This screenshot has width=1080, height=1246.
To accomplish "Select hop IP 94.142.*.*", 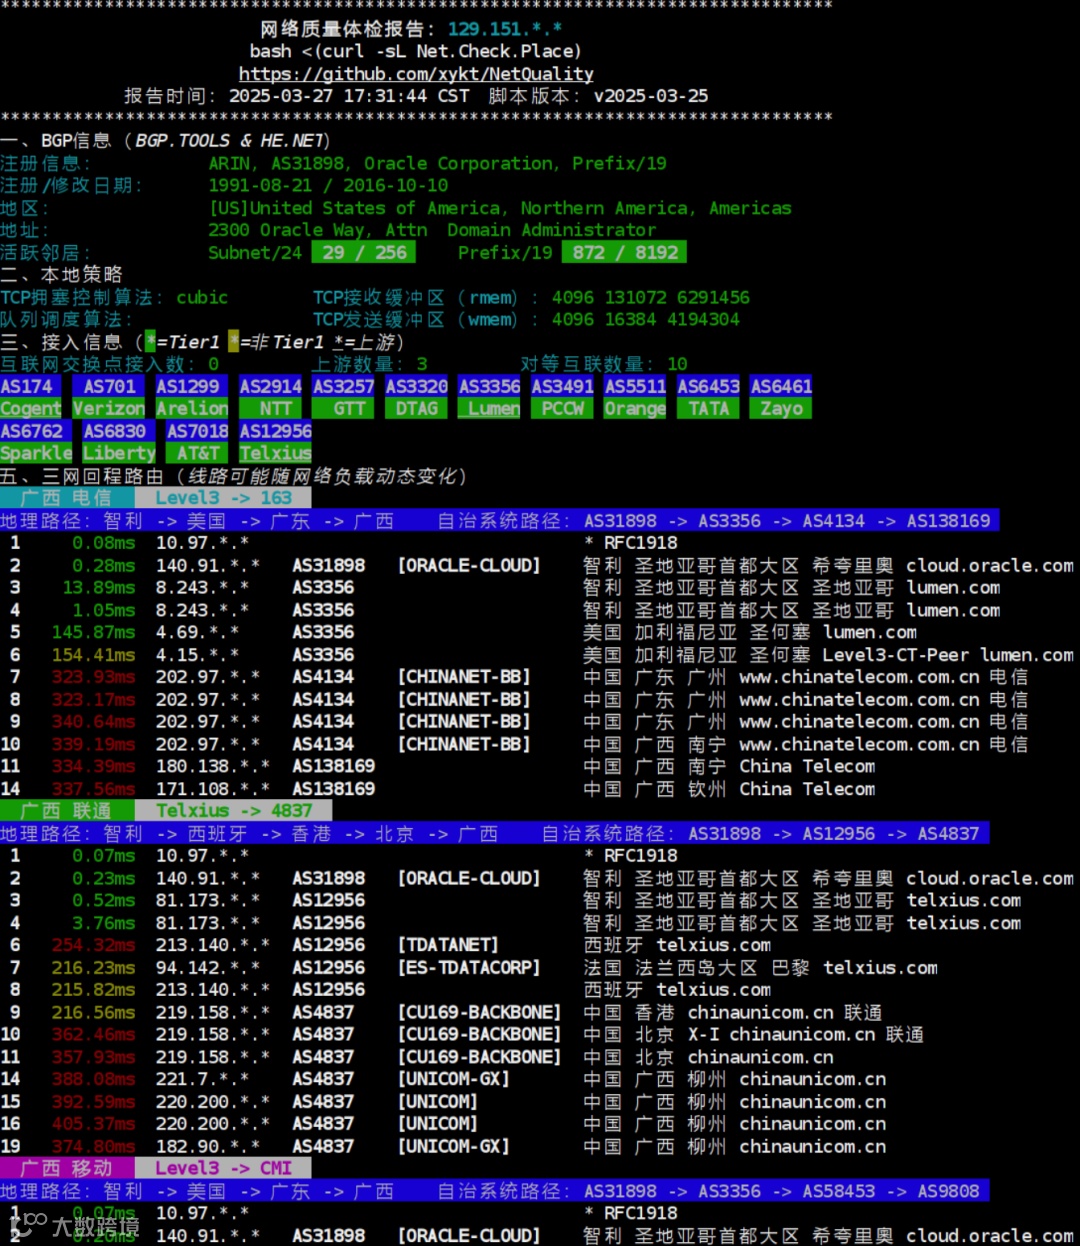I will pyautogui.click(x=207, y=967).
